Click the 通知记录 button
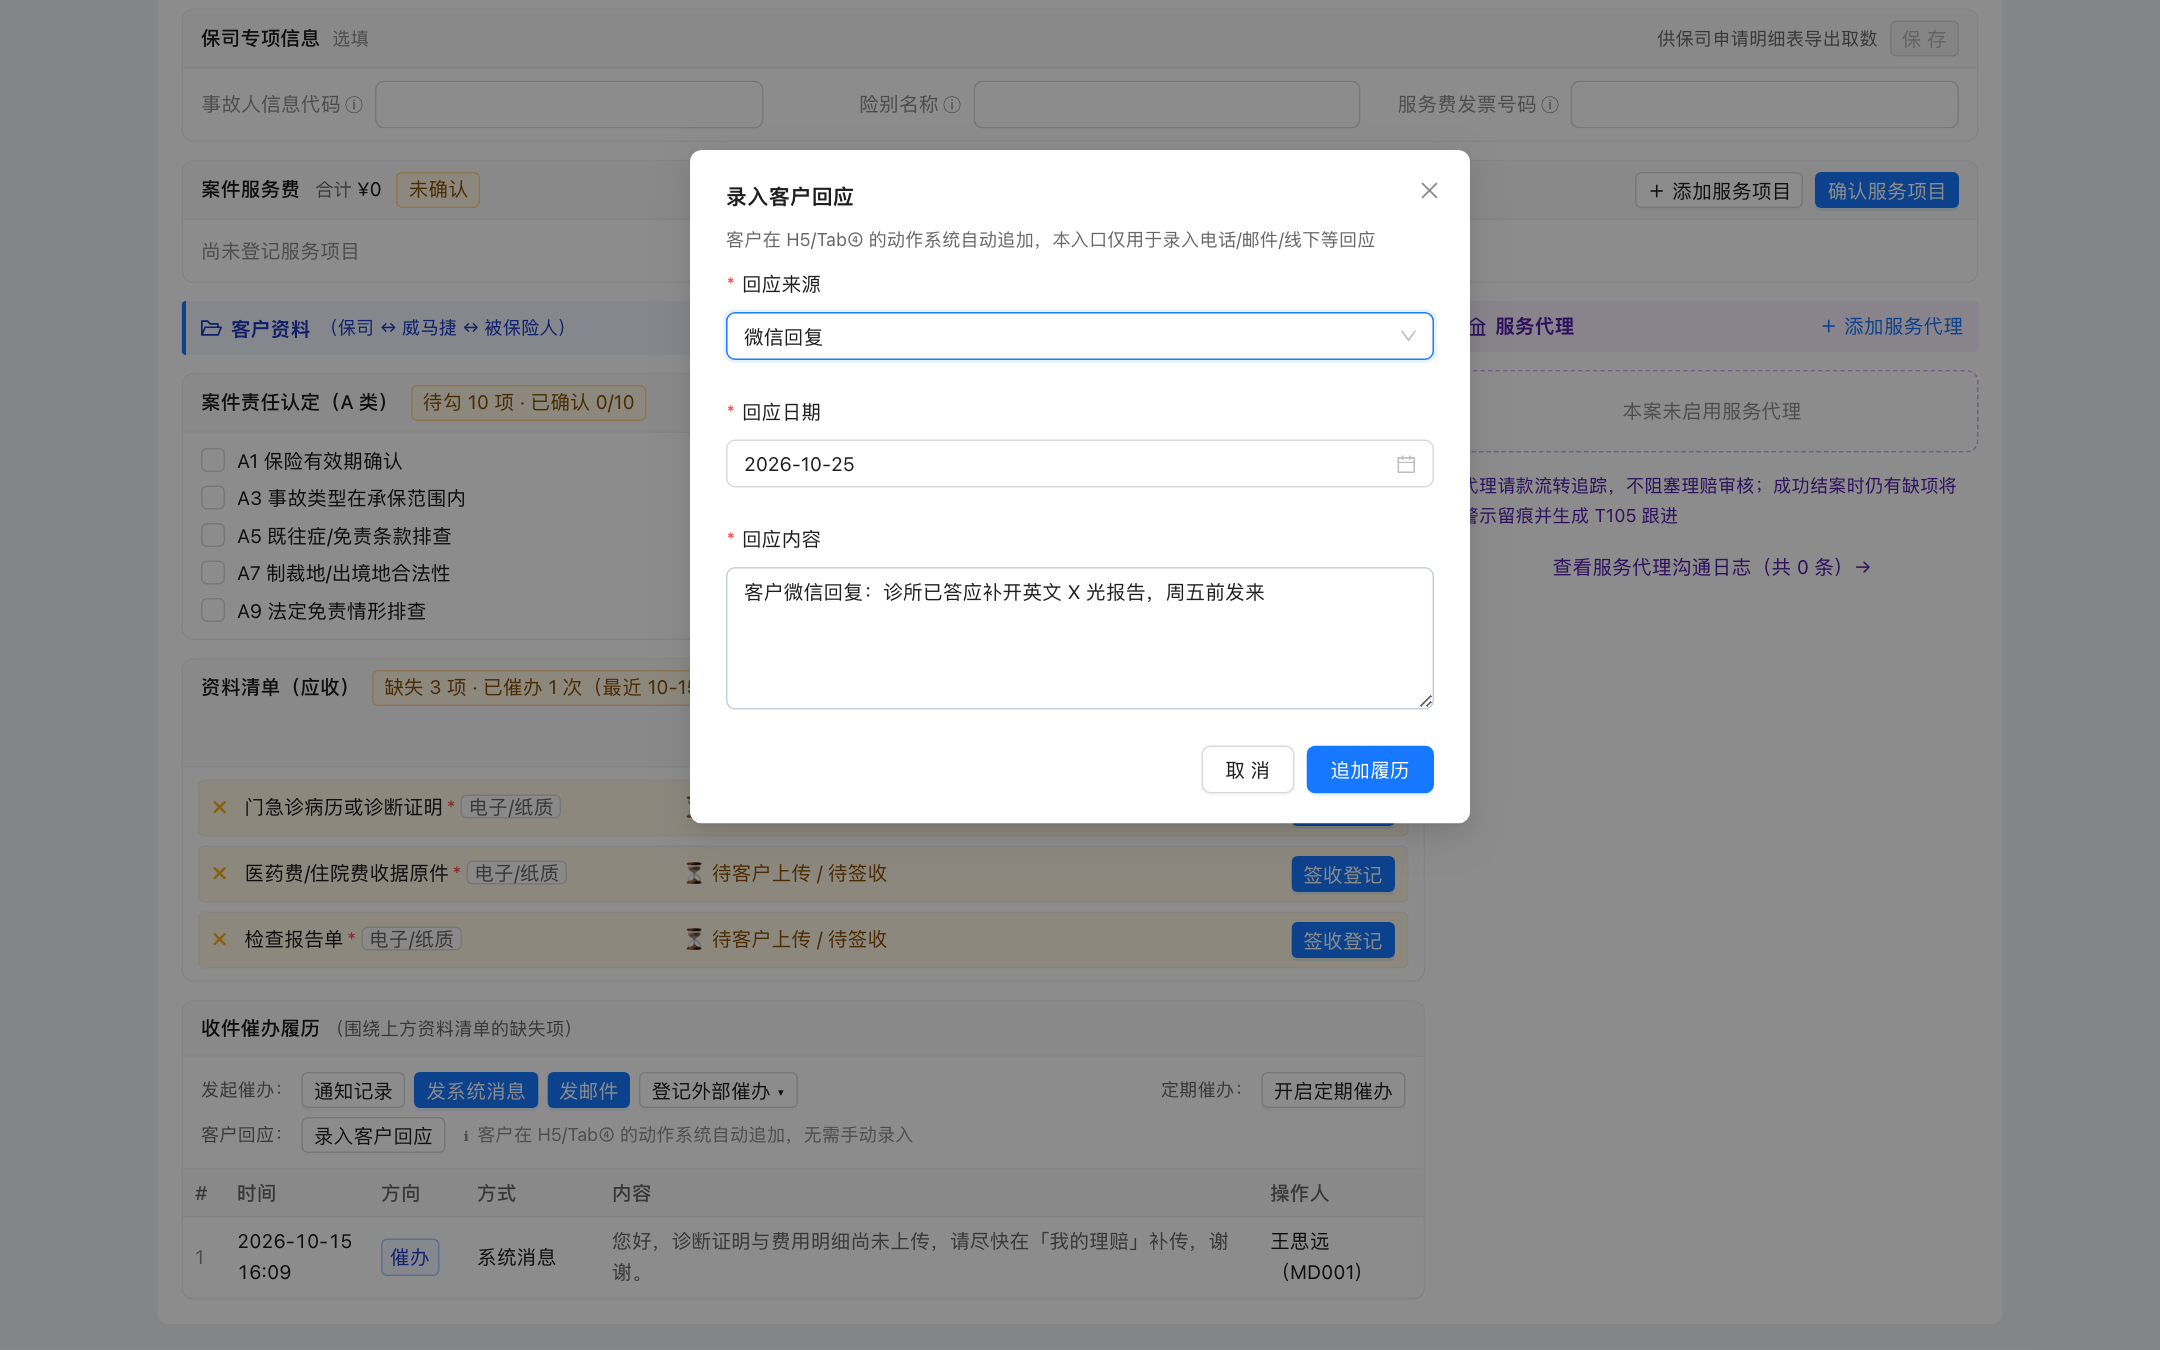The image size is (2160, 1350). (x=353, y=1090)
